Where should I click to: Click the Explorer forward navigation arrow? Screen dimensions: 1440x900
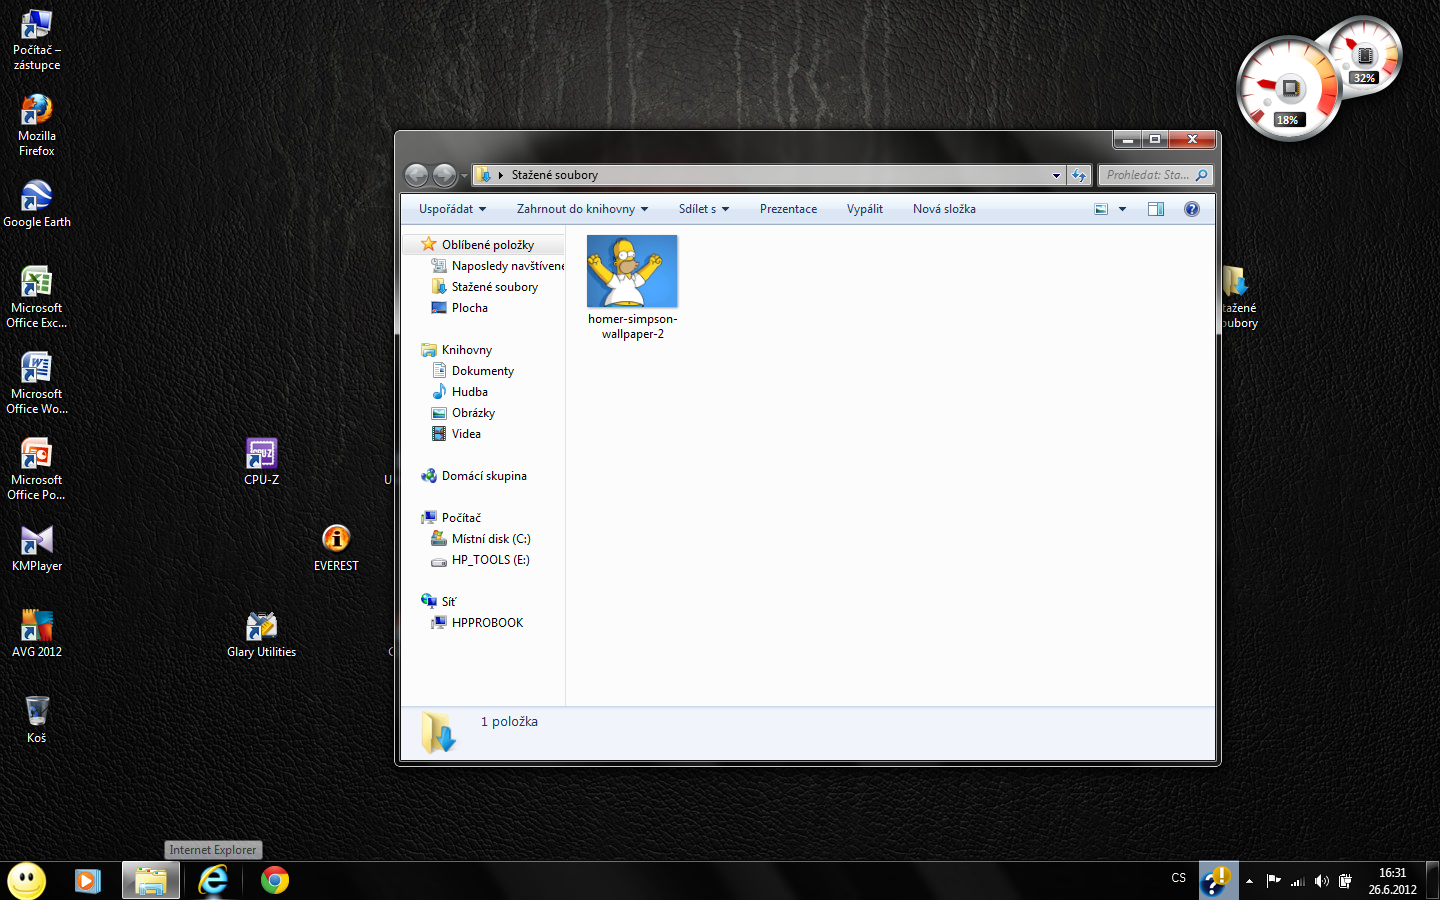click(444, 175)
